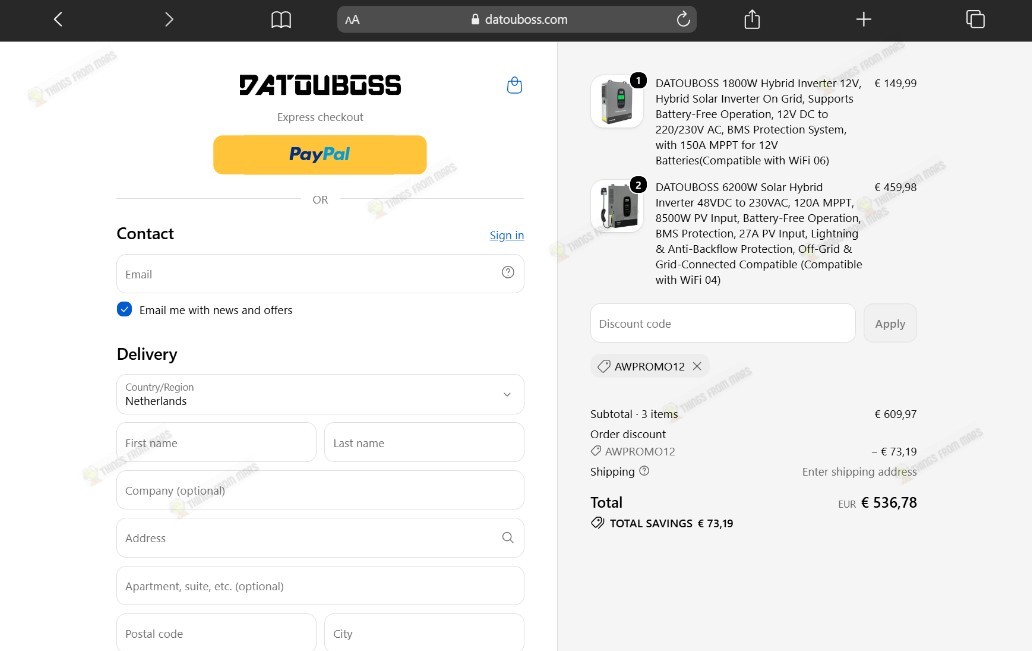Reload the page with the refresh icon
Viewport: 1032px width, 651px height.
[x=683, y=19]
